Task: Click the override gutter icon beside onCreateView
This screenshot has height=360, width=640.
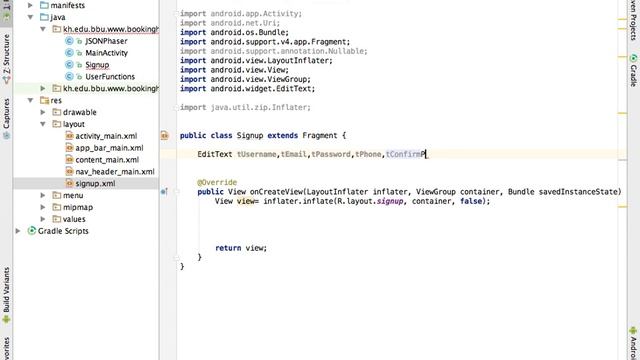Action: (x=164, y=191)
